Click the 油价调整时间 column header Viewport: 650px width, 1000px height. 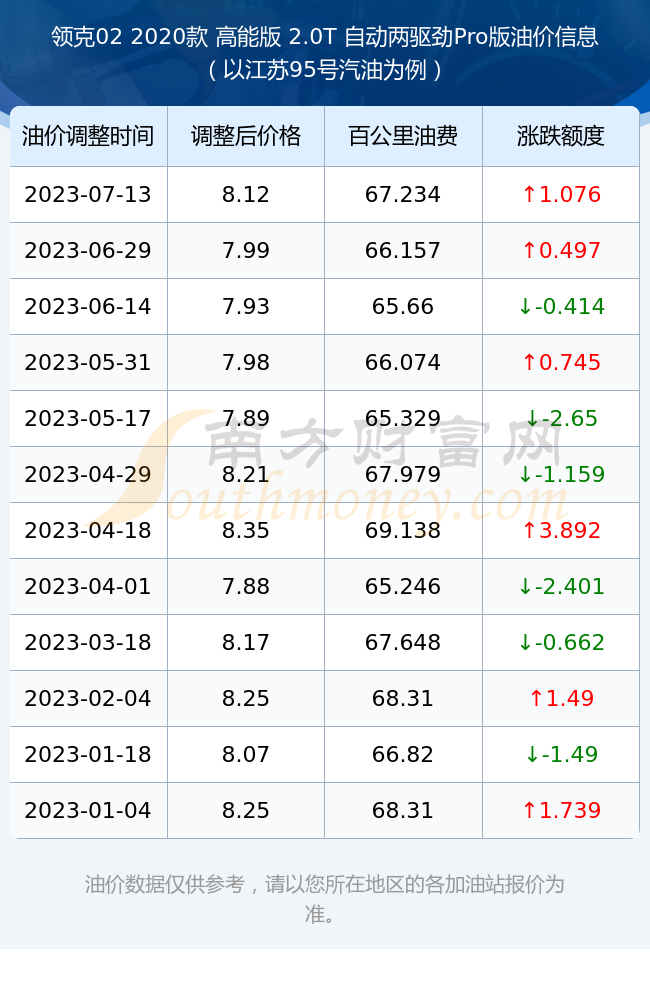tap(89, 136)
